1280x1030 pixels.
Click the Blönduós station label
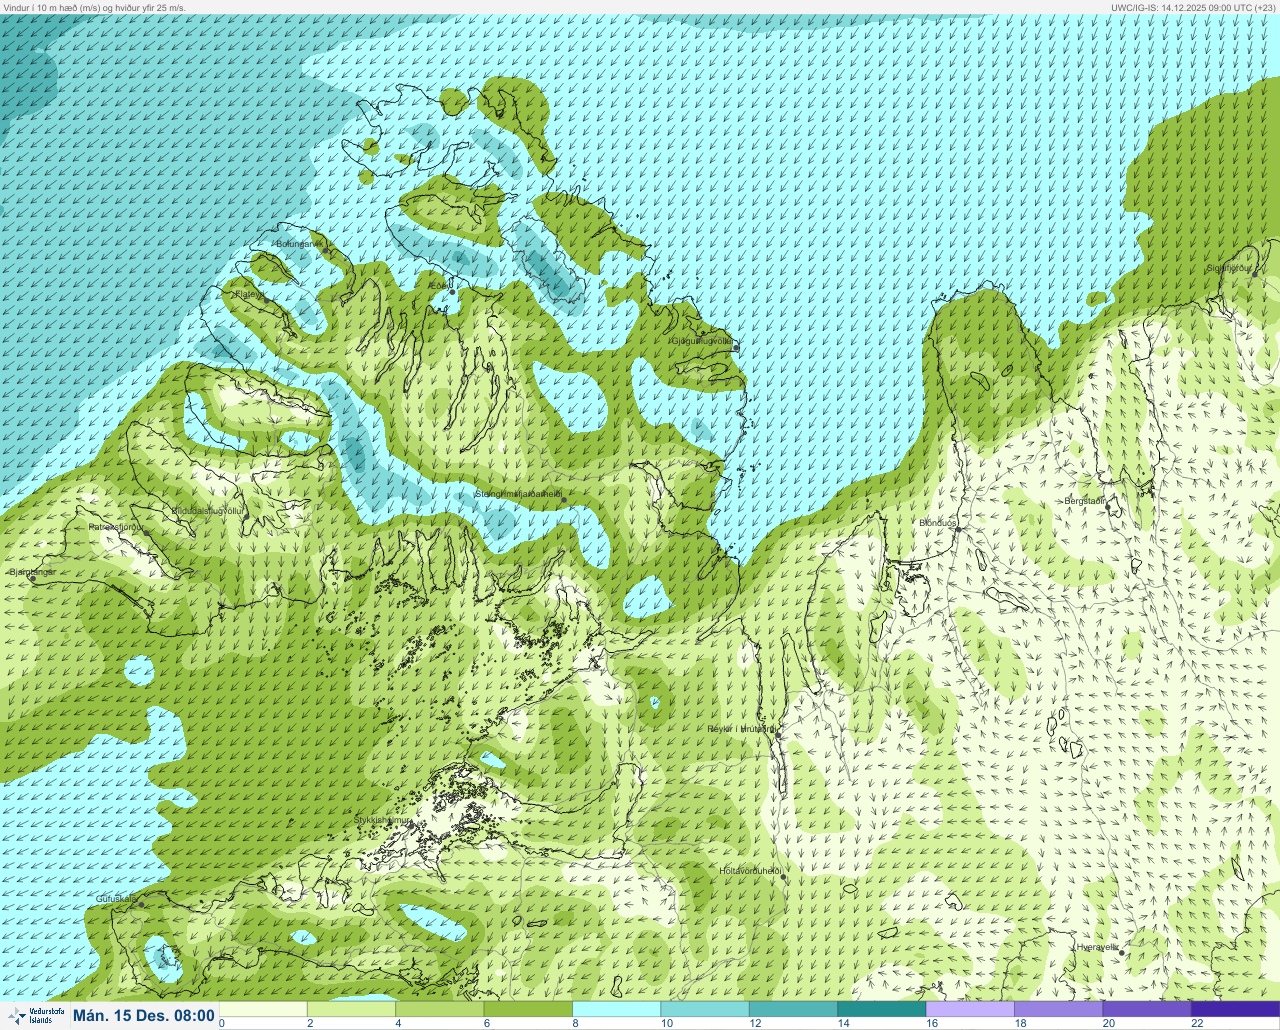[x=938, y=522]
